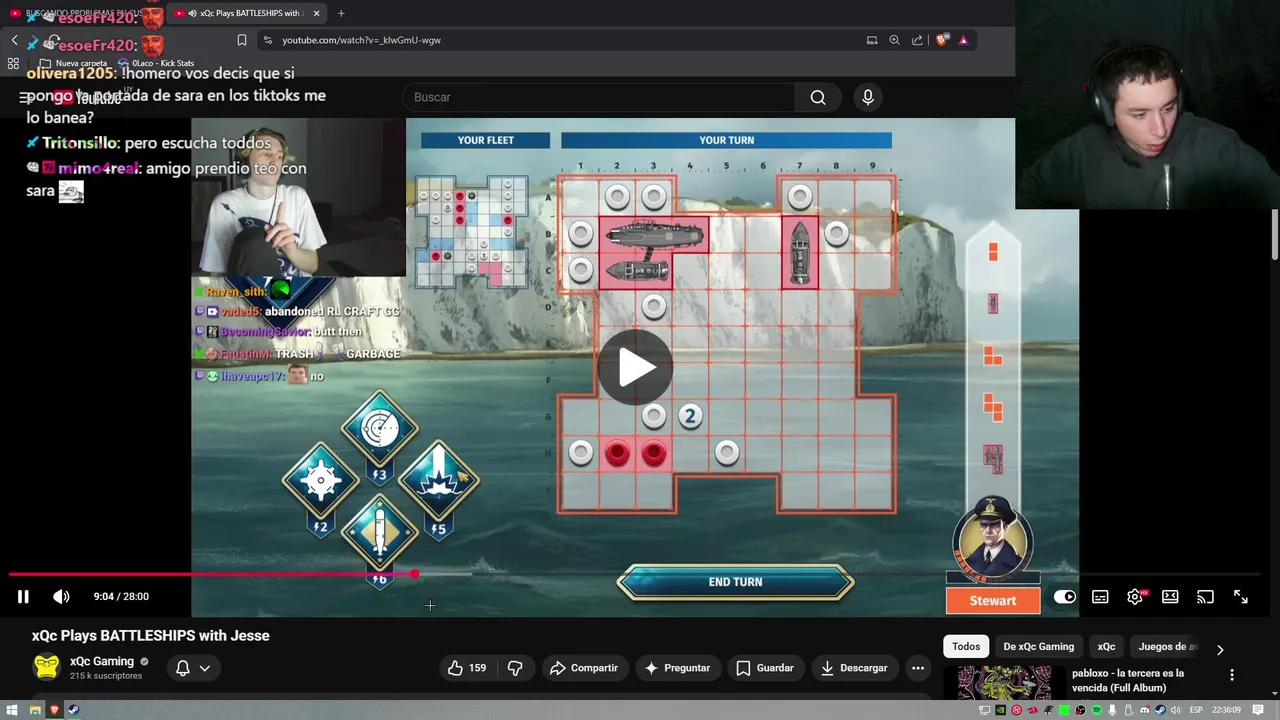Open the YouTube hamburger guide menu

click(x=25, y=97)
